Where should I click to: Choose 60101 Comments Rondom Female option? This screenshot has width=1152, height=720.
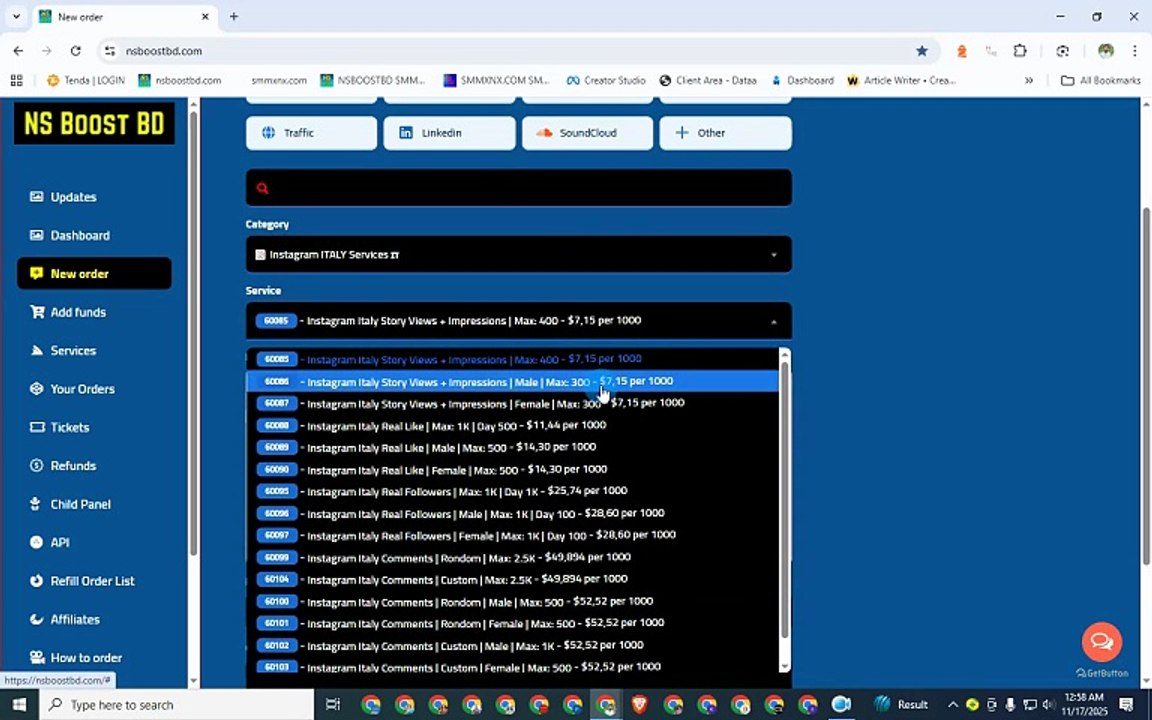point(512,623)
